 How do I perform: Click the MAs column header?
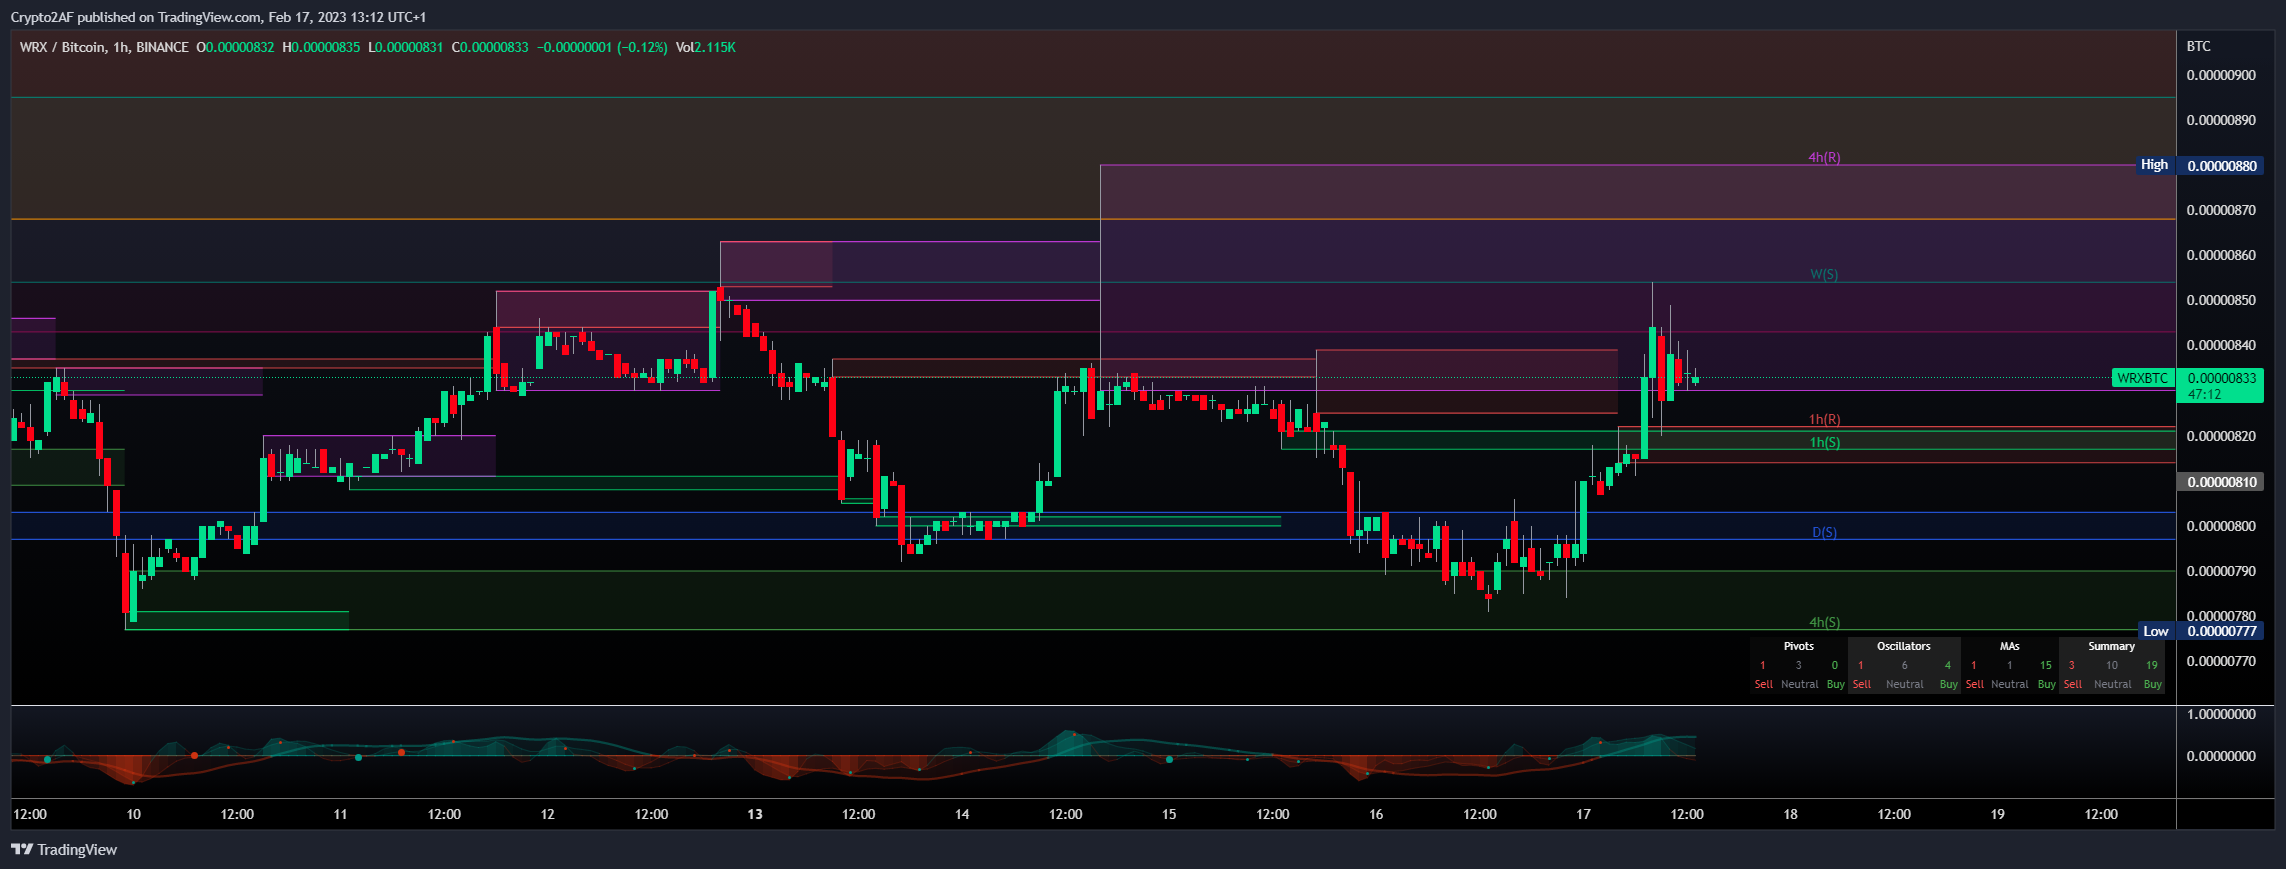pos(2009,646)
